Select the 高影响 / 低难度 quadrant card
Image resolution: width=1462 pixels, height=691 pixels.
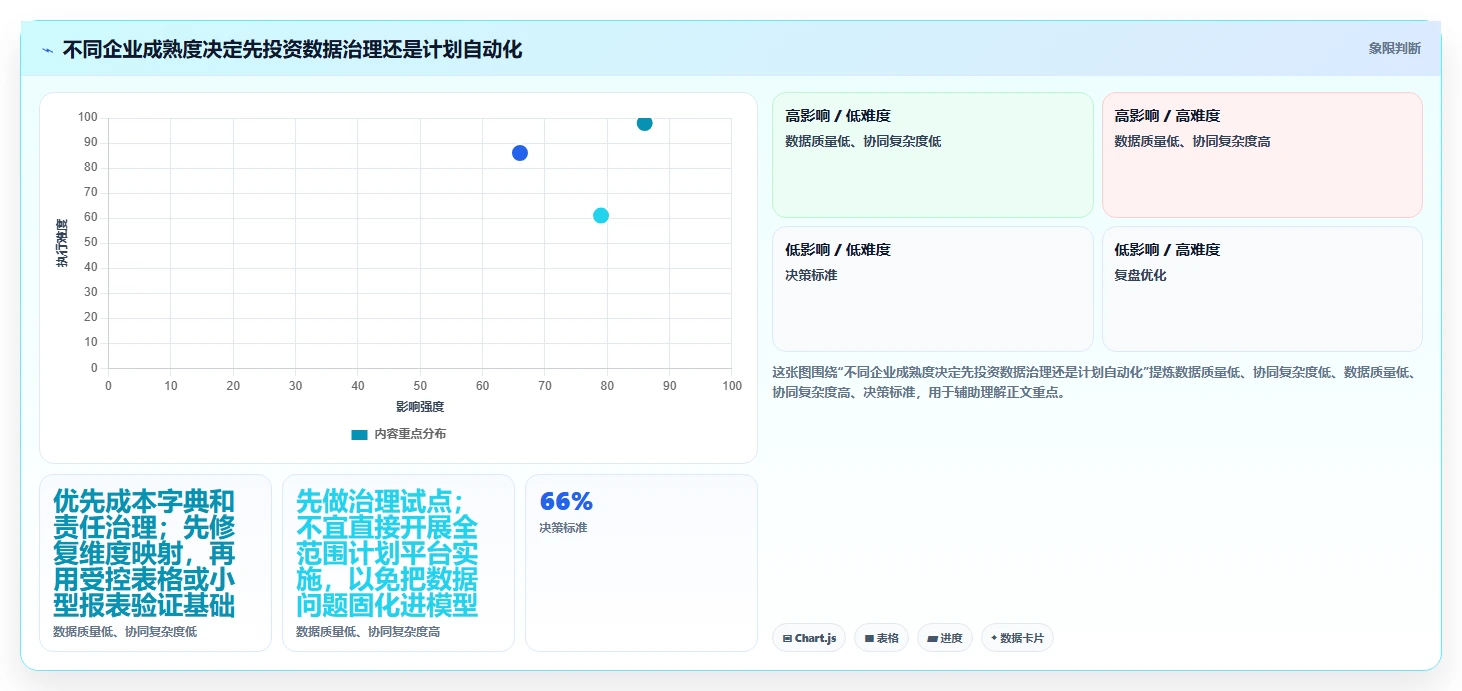[x=932, y=155]
